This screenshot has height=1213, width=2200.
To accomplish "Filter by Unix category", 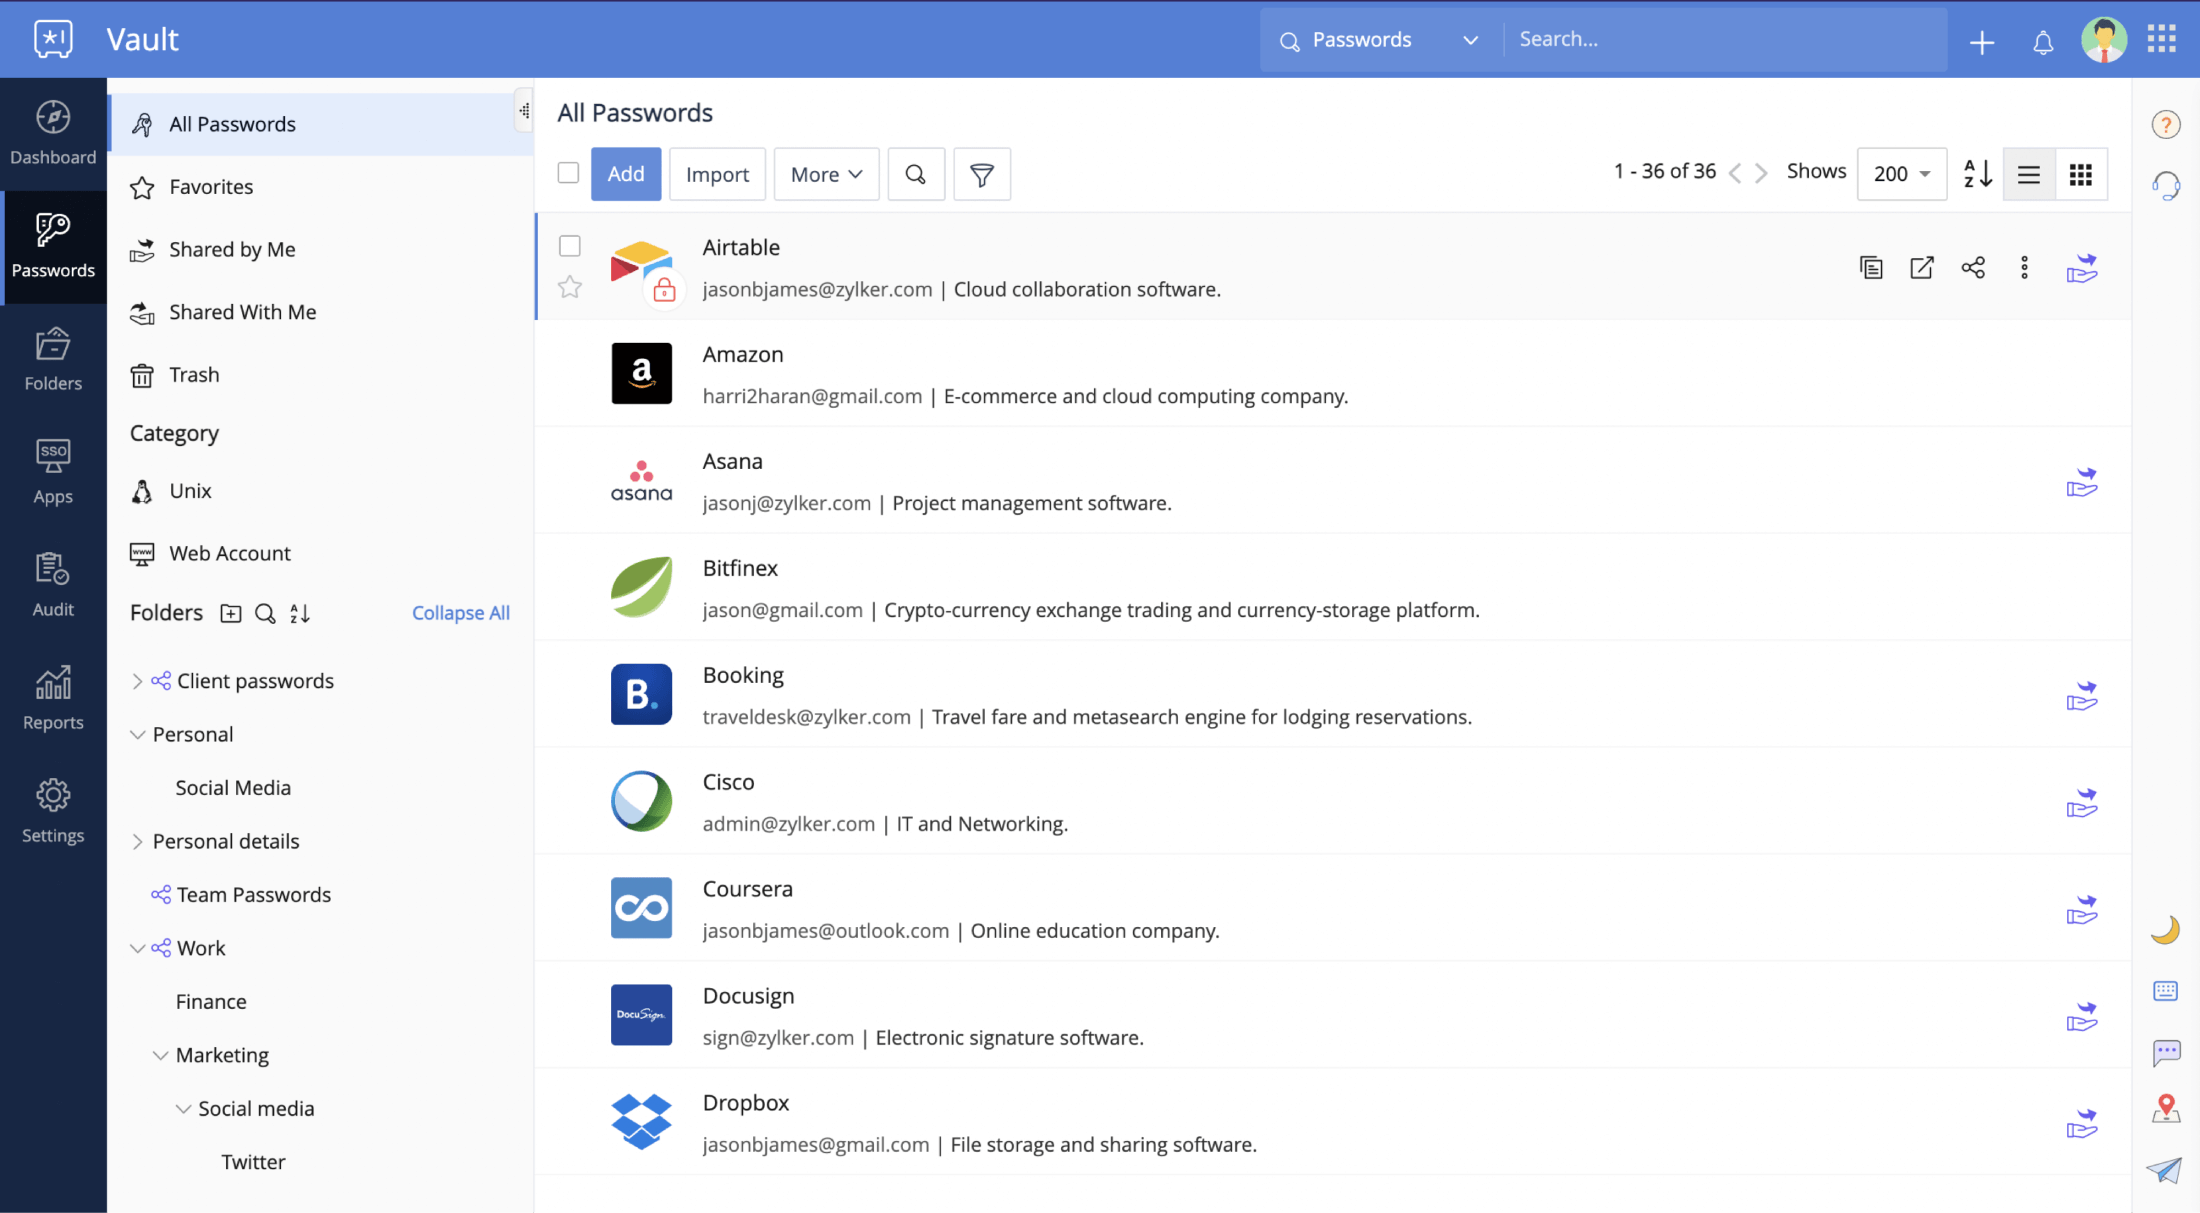I will 320,491.
